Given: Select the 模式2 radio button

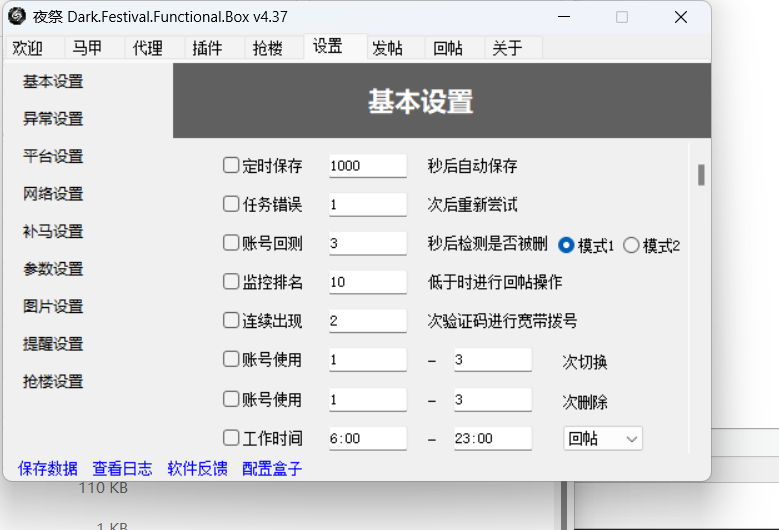Looking at the screenshot, I should coord(631,245).
